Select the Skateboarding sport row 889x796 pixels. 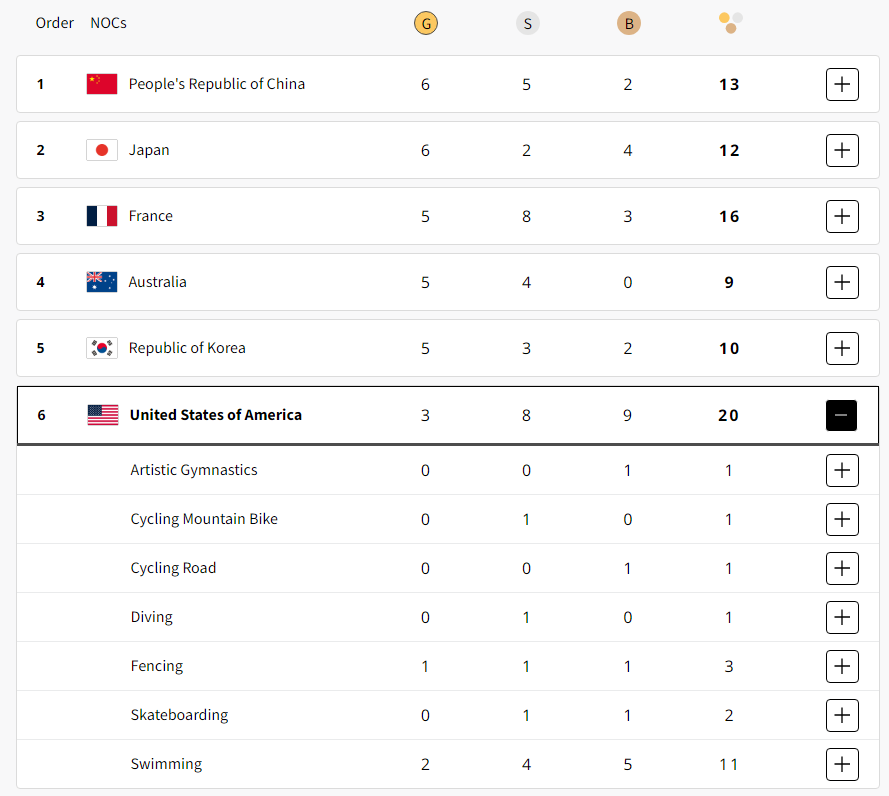coord(448,715)
